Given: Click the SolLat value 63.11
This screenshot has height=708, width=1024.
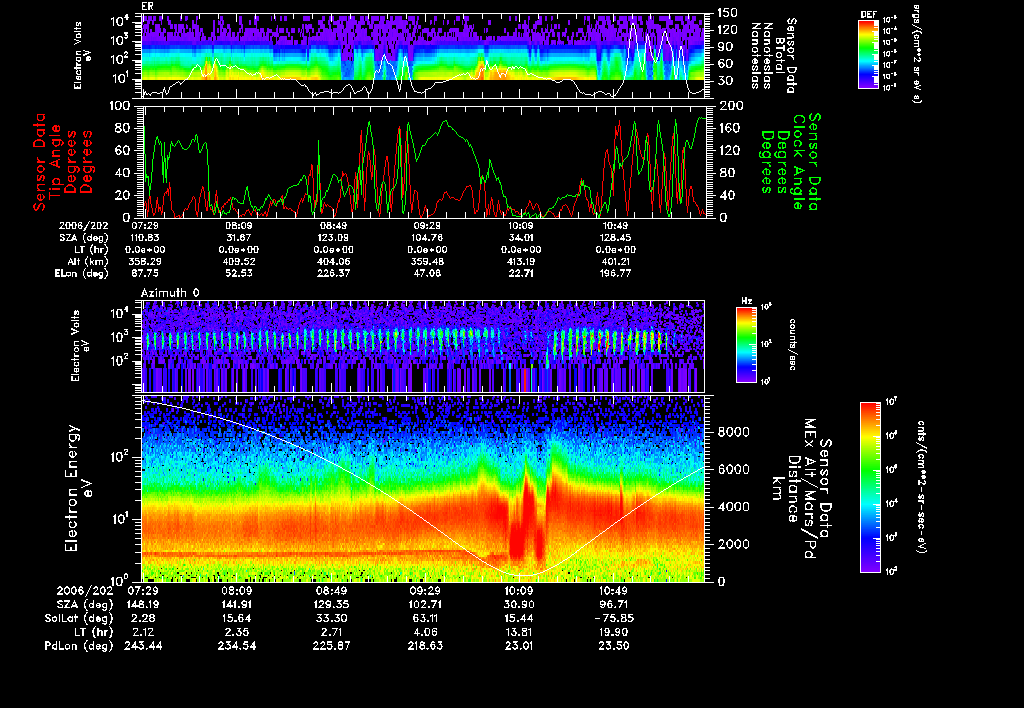Looking at the screenshot, I should pyautogui.click(x=425, y=618).
